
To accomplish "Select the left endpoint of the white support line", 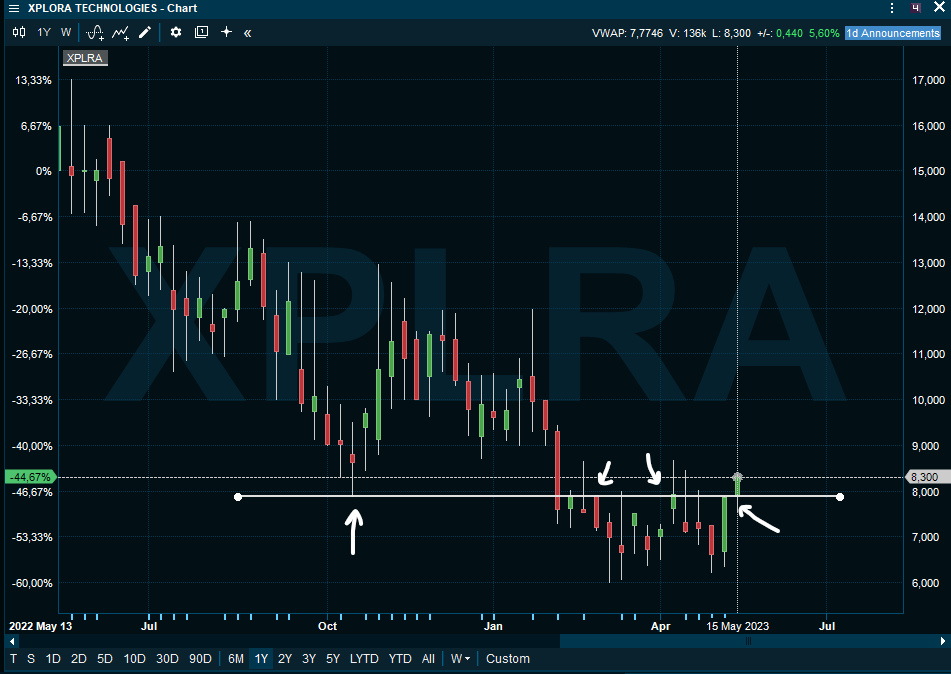I will coord(238,497).
